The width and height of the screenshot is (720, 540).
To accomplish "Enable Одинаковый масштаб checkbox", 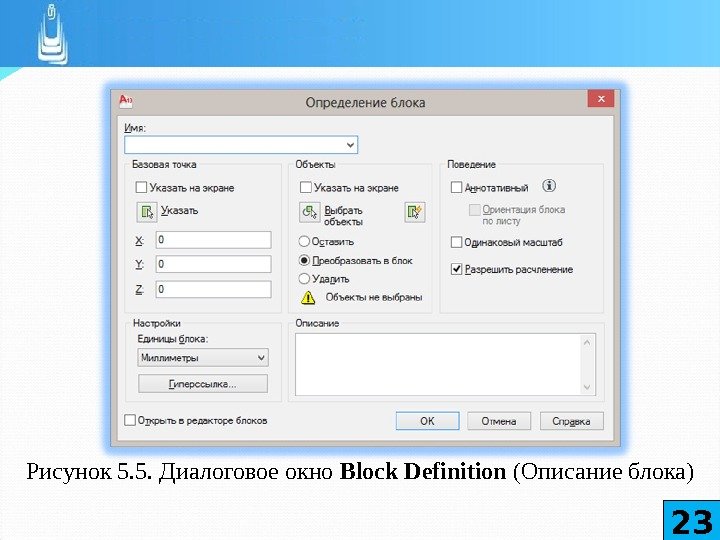I will tap(456, 242).
